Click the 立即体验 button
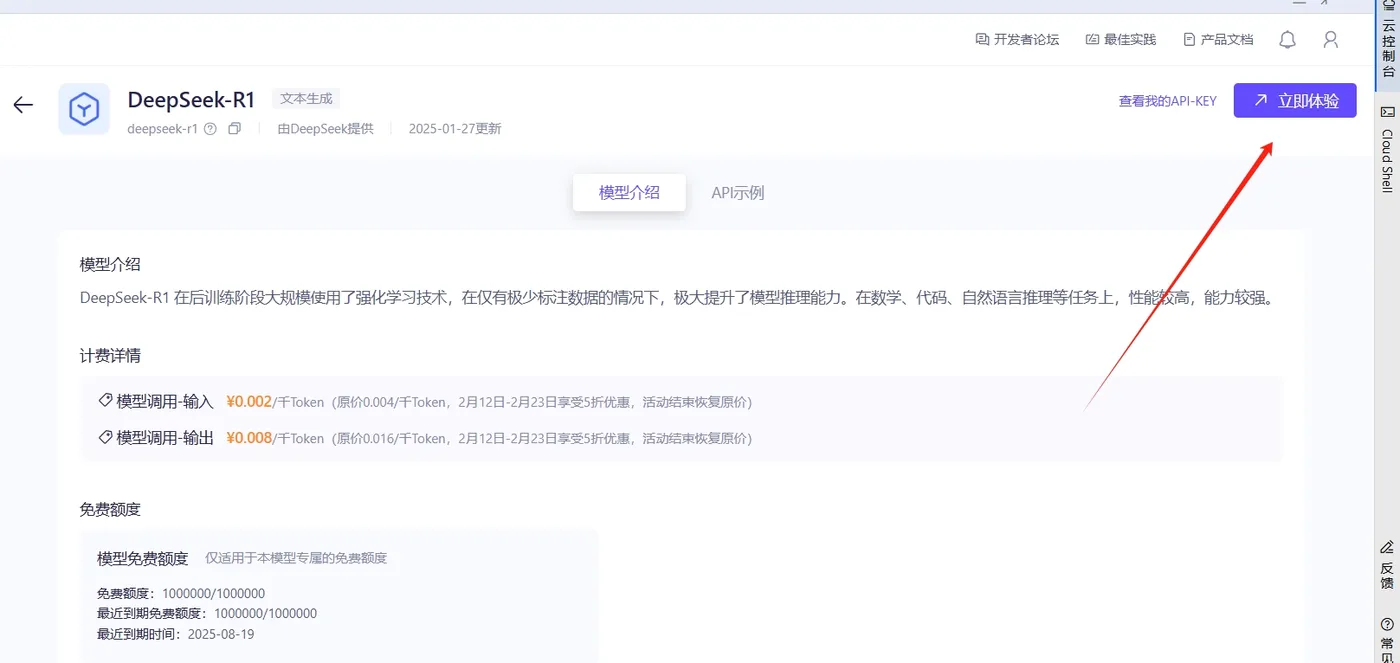This screenshot has width=1400, height=663. coord(1295,100)
